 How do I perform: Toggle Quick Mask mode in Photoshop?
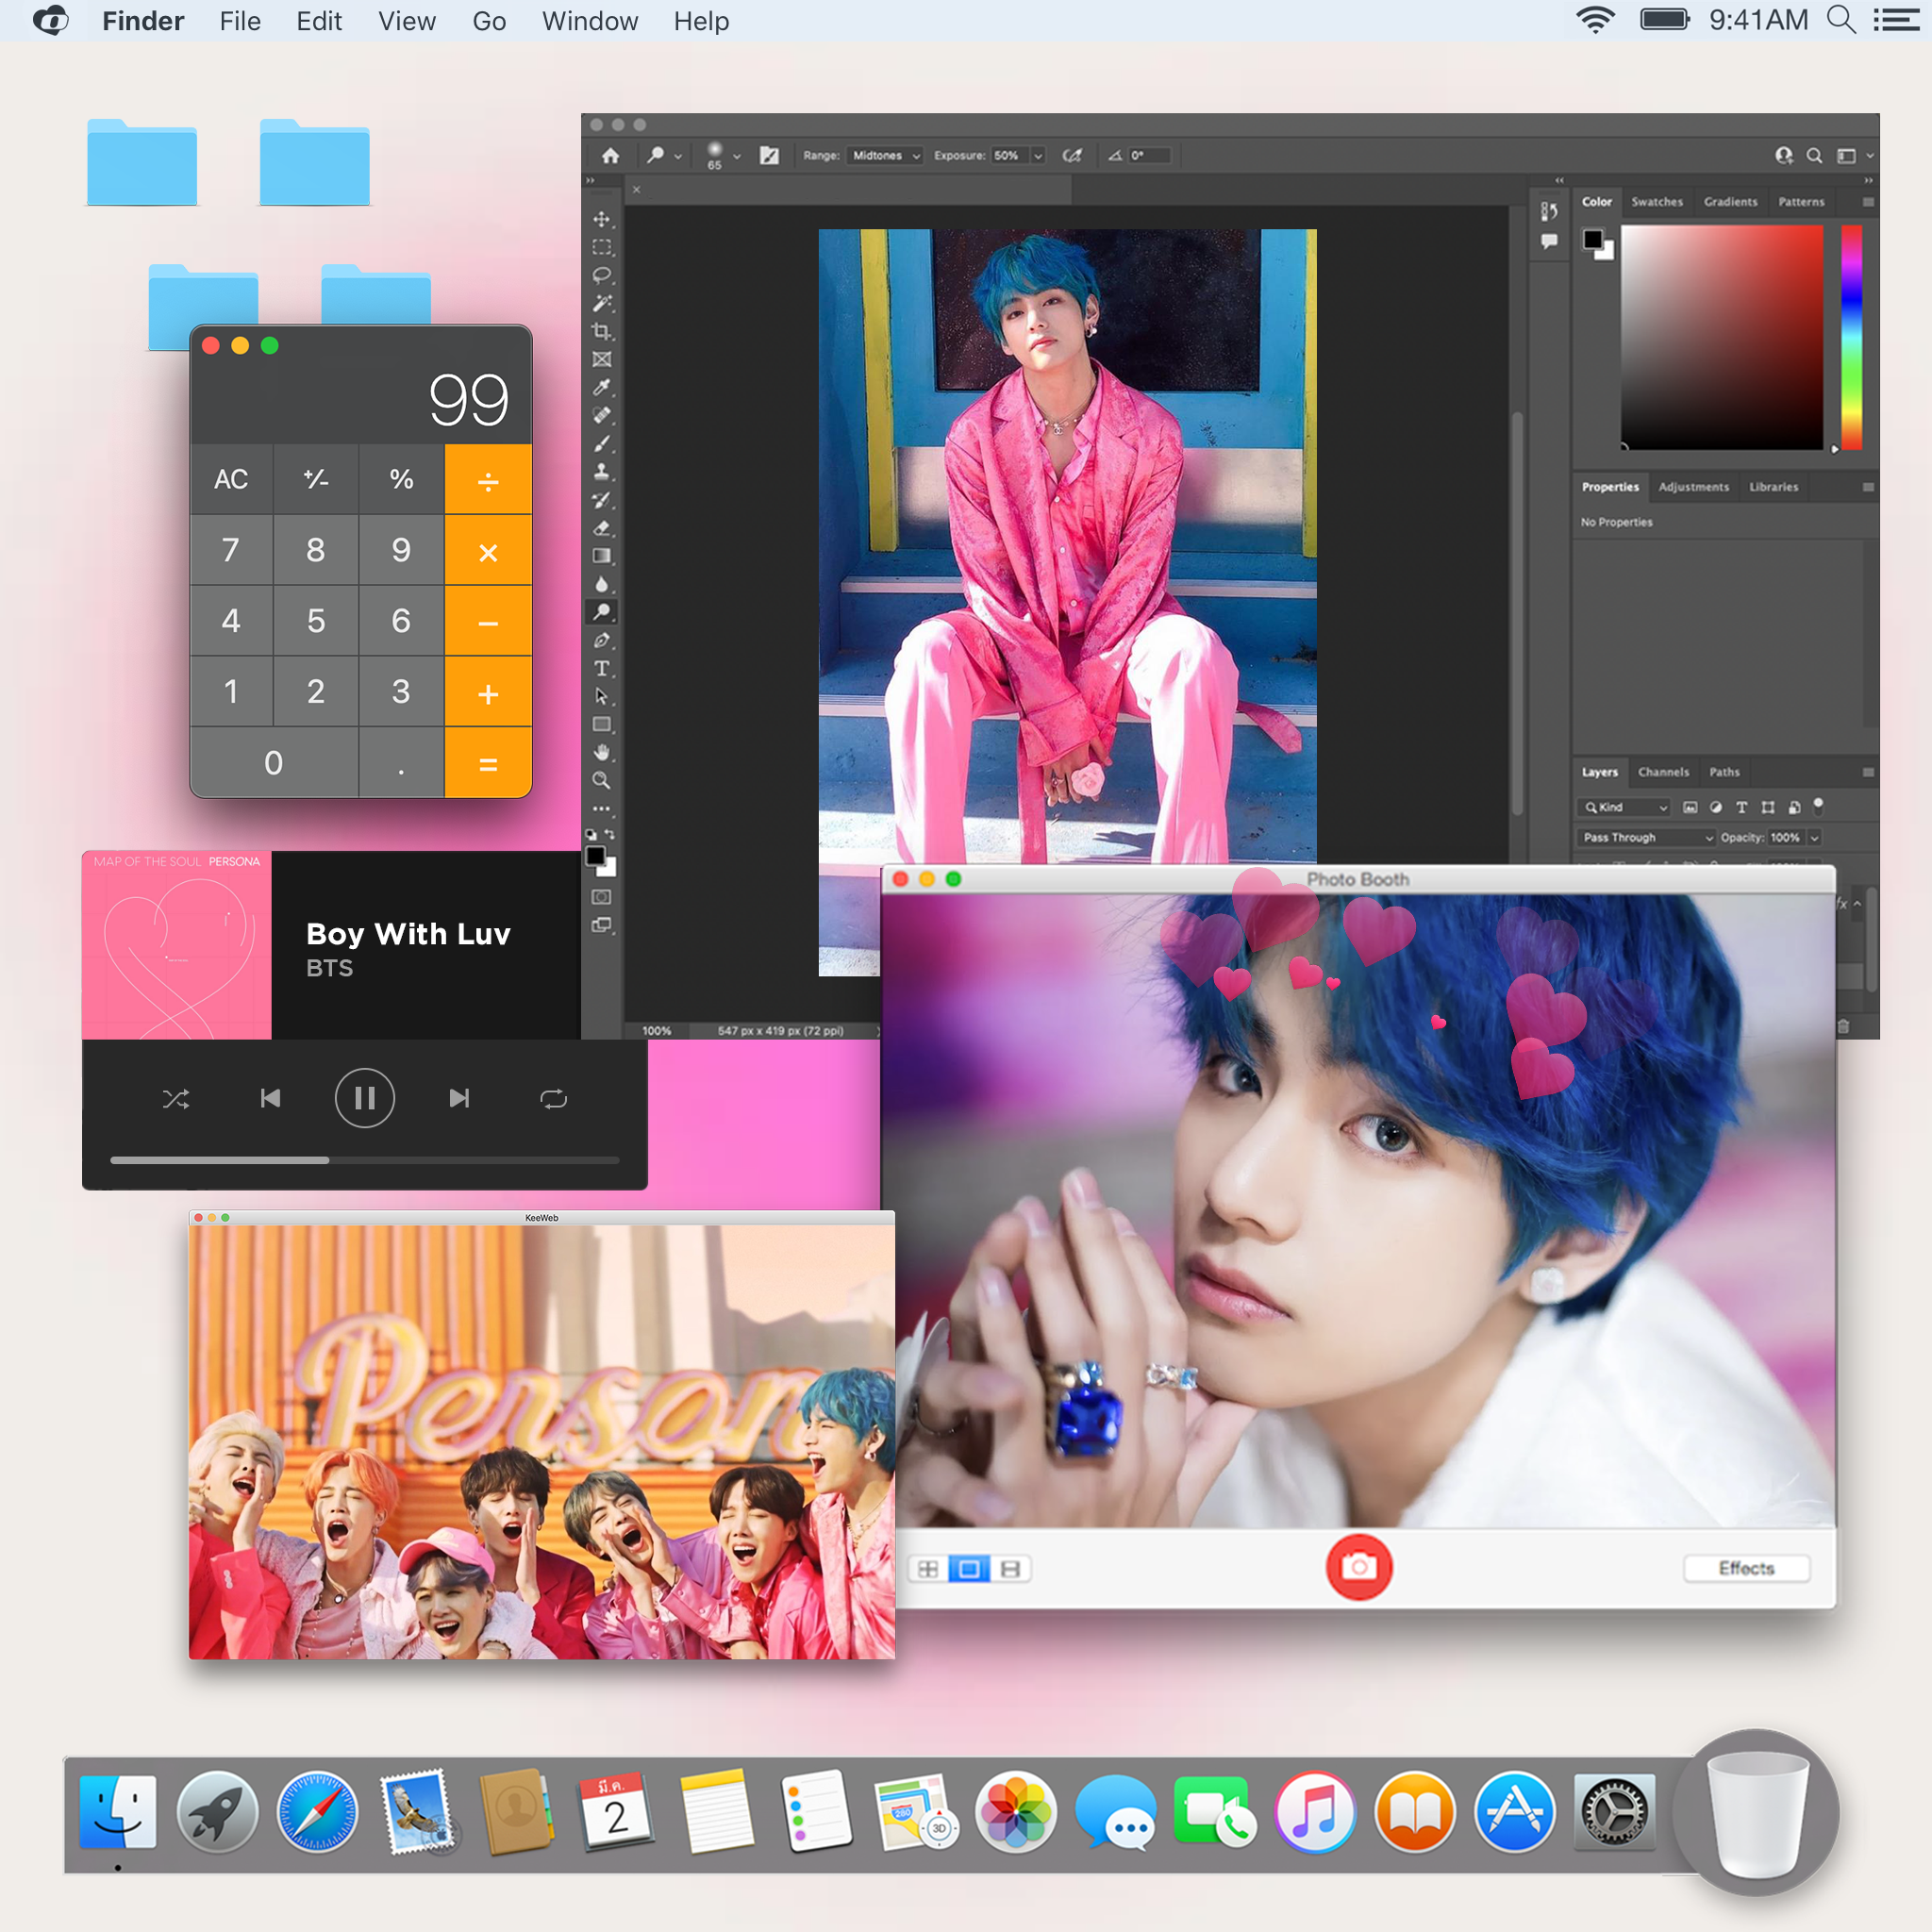click(x=601, y=897)
